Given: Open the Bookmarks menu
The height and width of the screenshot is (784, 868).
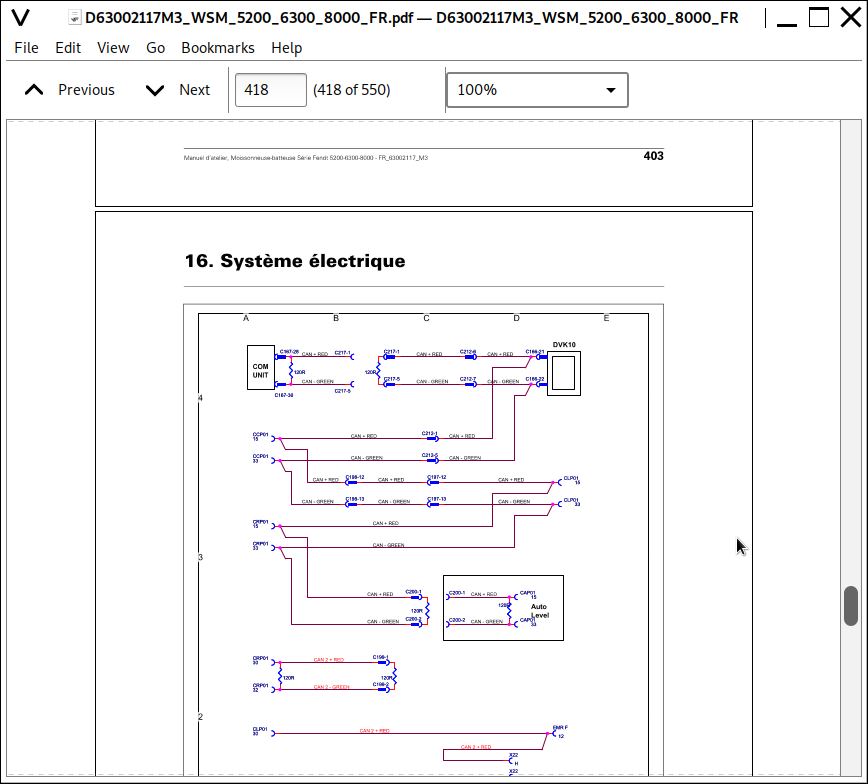Looking at the screenshot, I should [x=217, y=48].
